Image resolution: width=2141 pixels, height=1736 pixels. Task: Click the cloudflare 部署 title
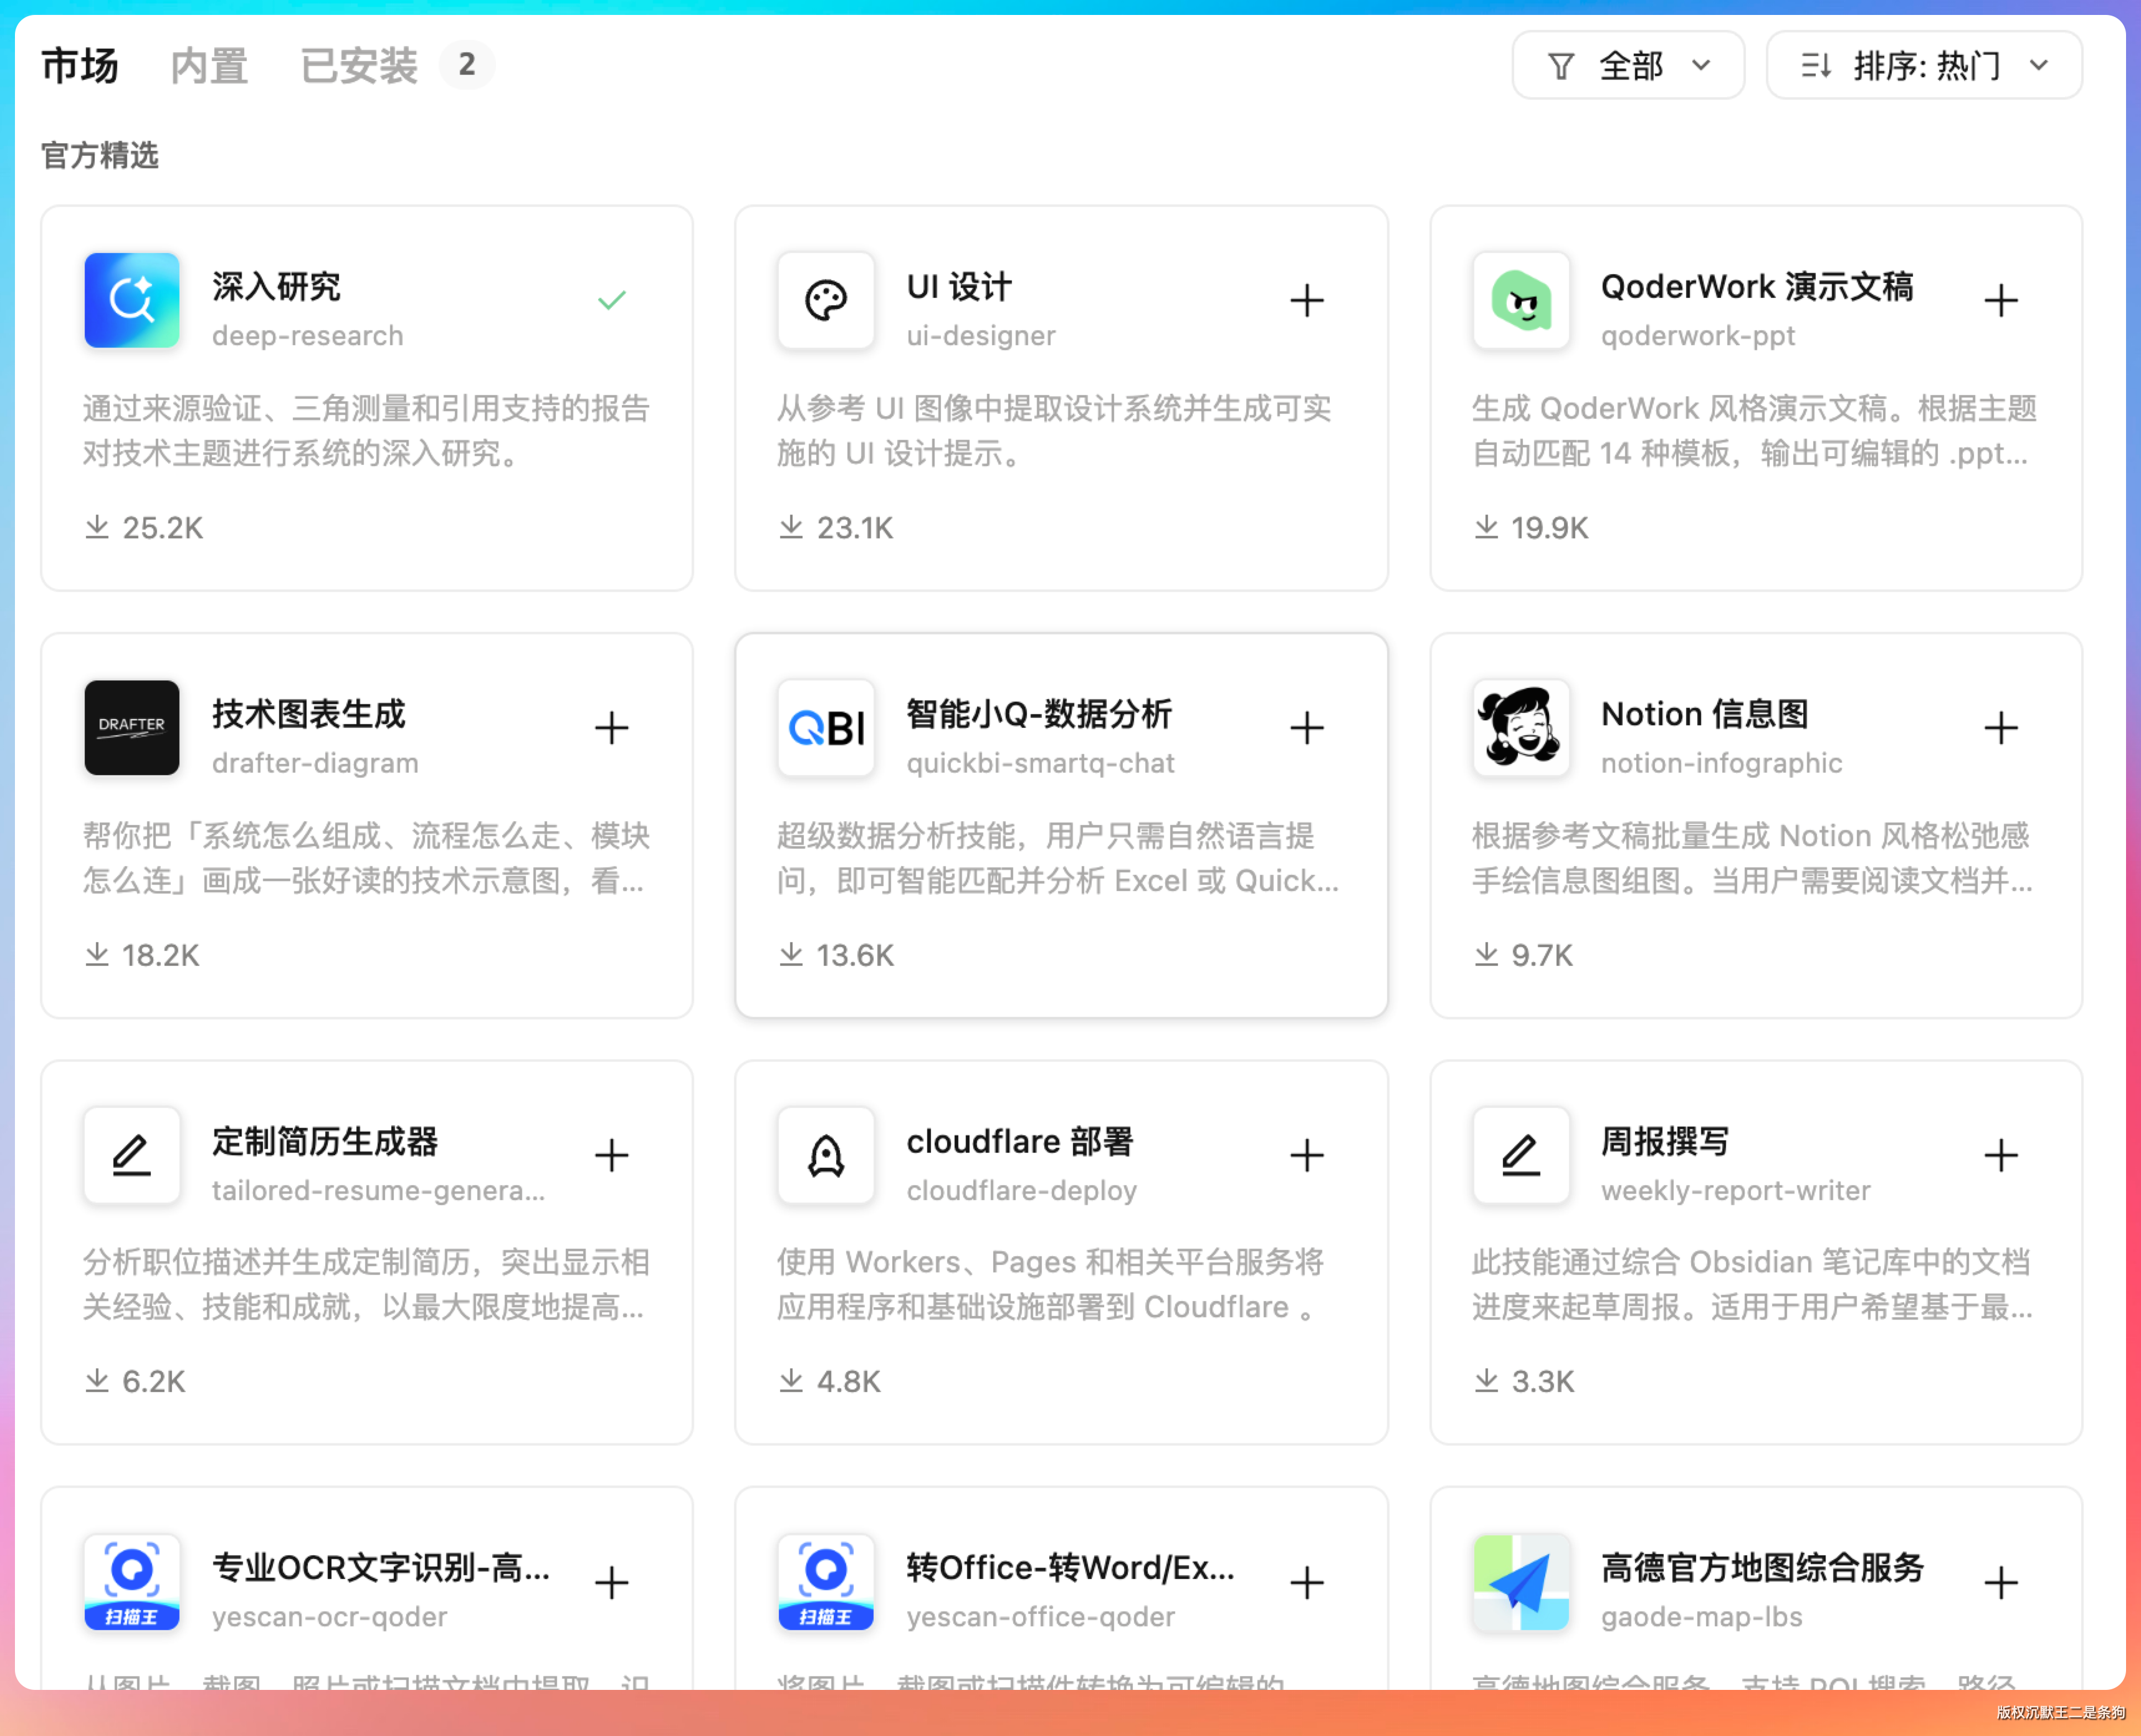click(1020, 1141)
